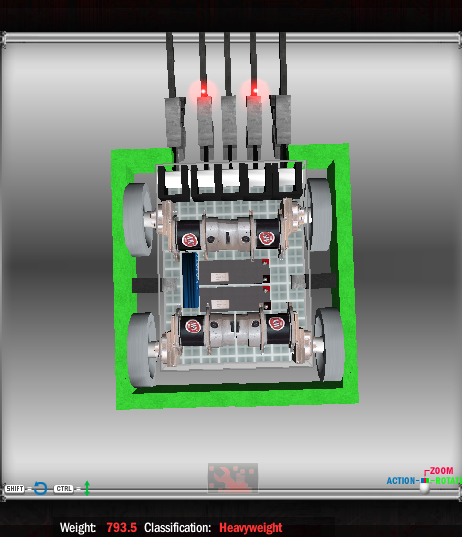Select the lower black control board
This screenshot has height=537, width=462.
click(234, 299)
